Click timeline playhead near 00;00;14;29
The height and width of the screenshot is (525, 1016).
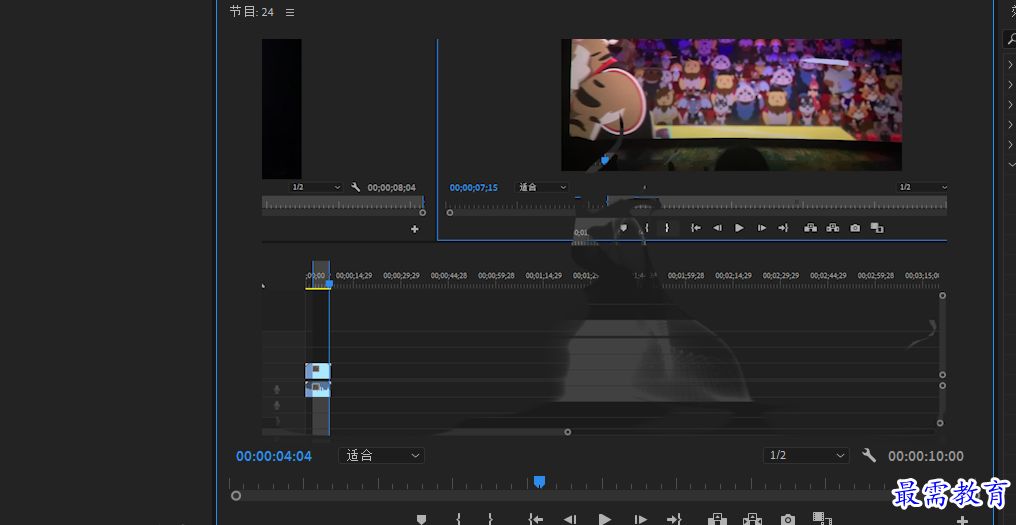[329, 284]
